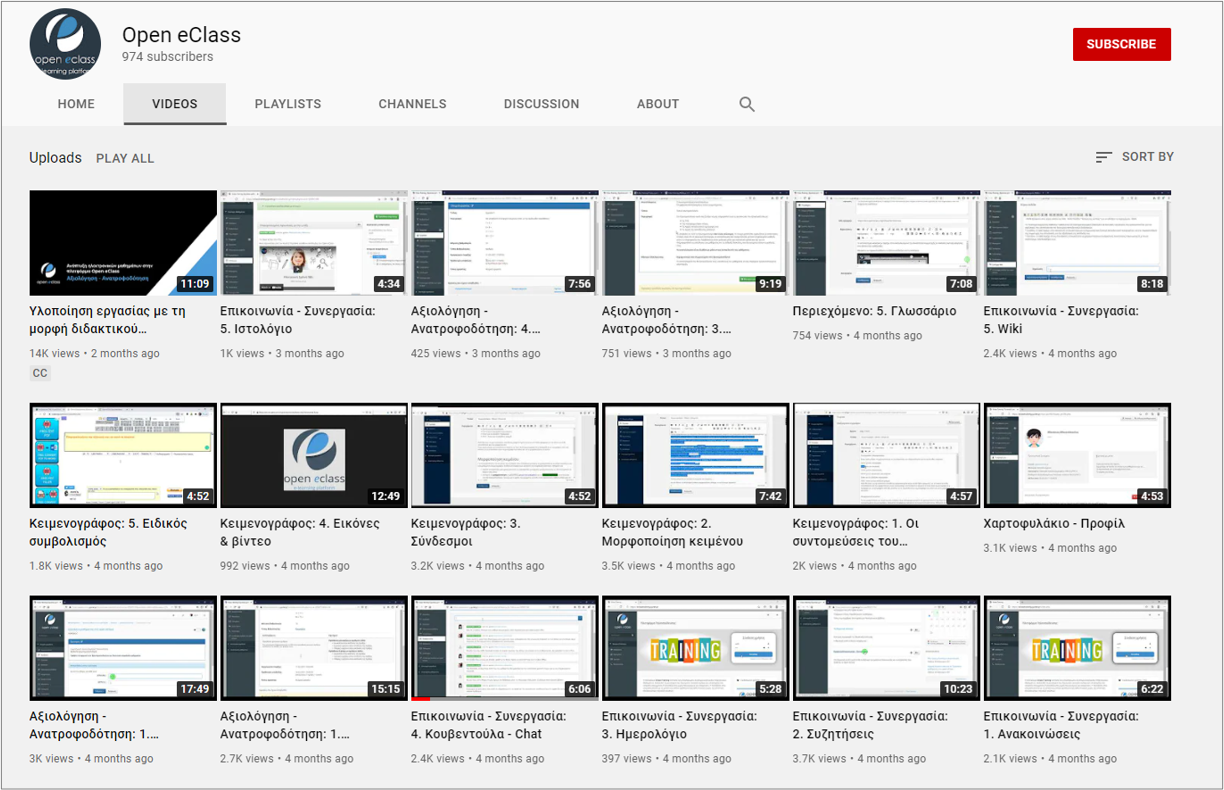Click the Open eClass channel name
Image resolution: width=1224 pixels, height=790 pixels.
click(181, 35)
